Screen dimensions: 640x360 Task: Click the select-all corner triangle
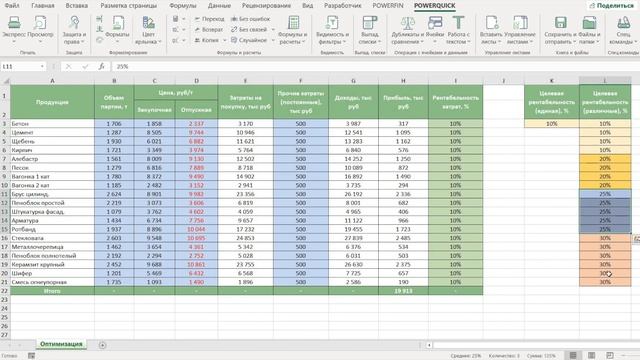tap(6, 81)
